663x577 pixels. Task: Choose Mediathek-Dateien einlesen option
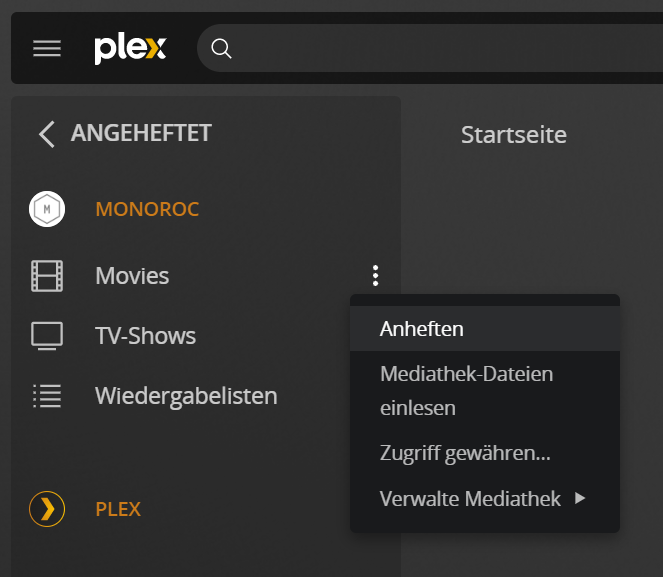[x=466, y=391]
